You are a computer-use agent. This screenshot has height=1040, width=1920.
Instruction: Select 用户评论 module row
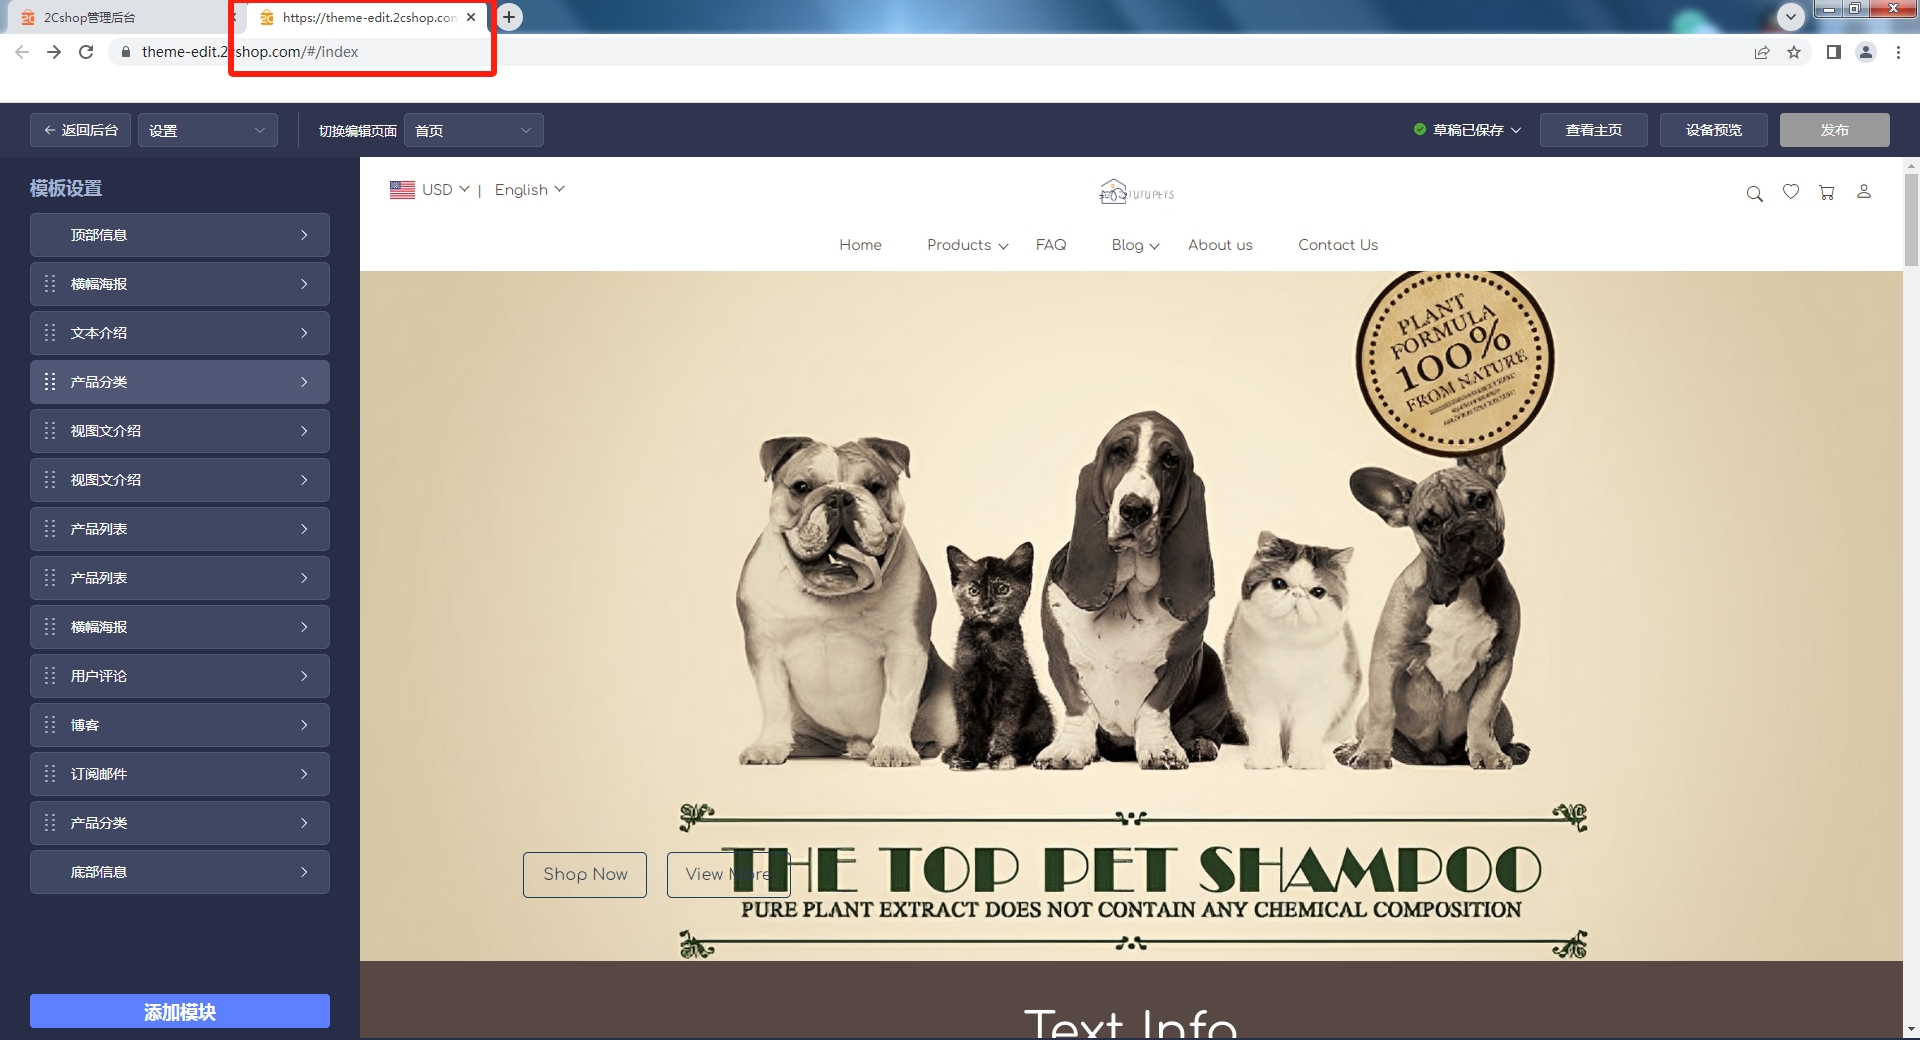click(x=180, y=676)
